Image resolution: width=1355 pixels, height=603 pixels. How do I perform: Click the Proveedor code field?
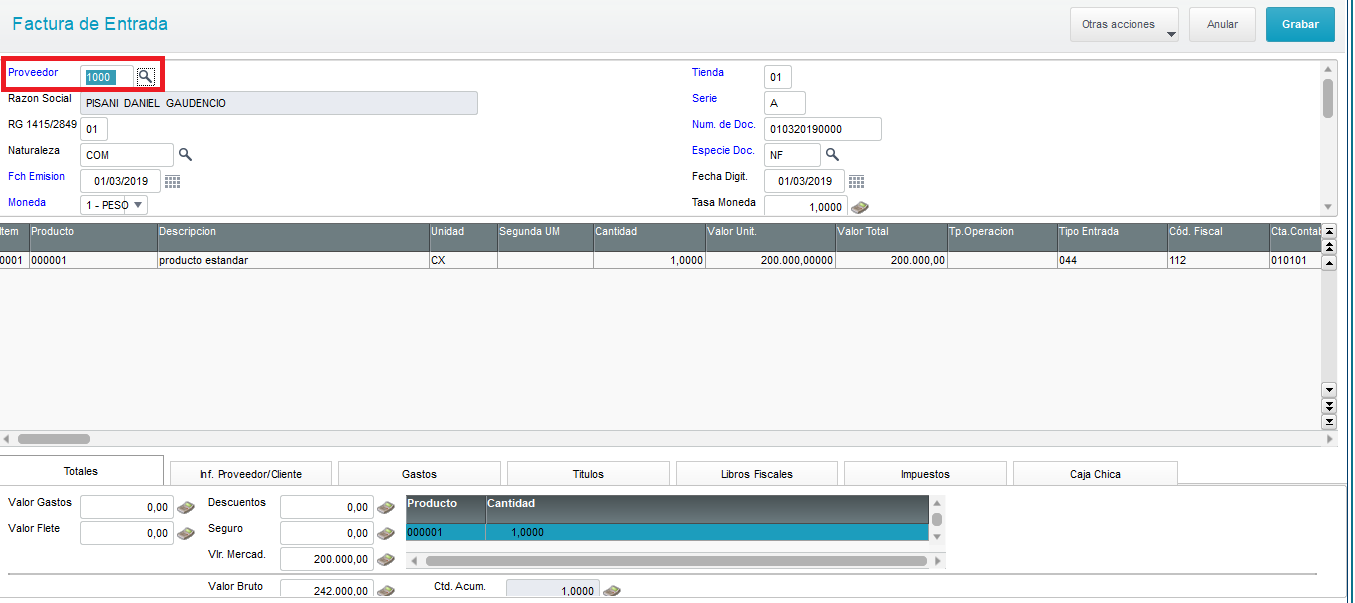pos(108,77)
